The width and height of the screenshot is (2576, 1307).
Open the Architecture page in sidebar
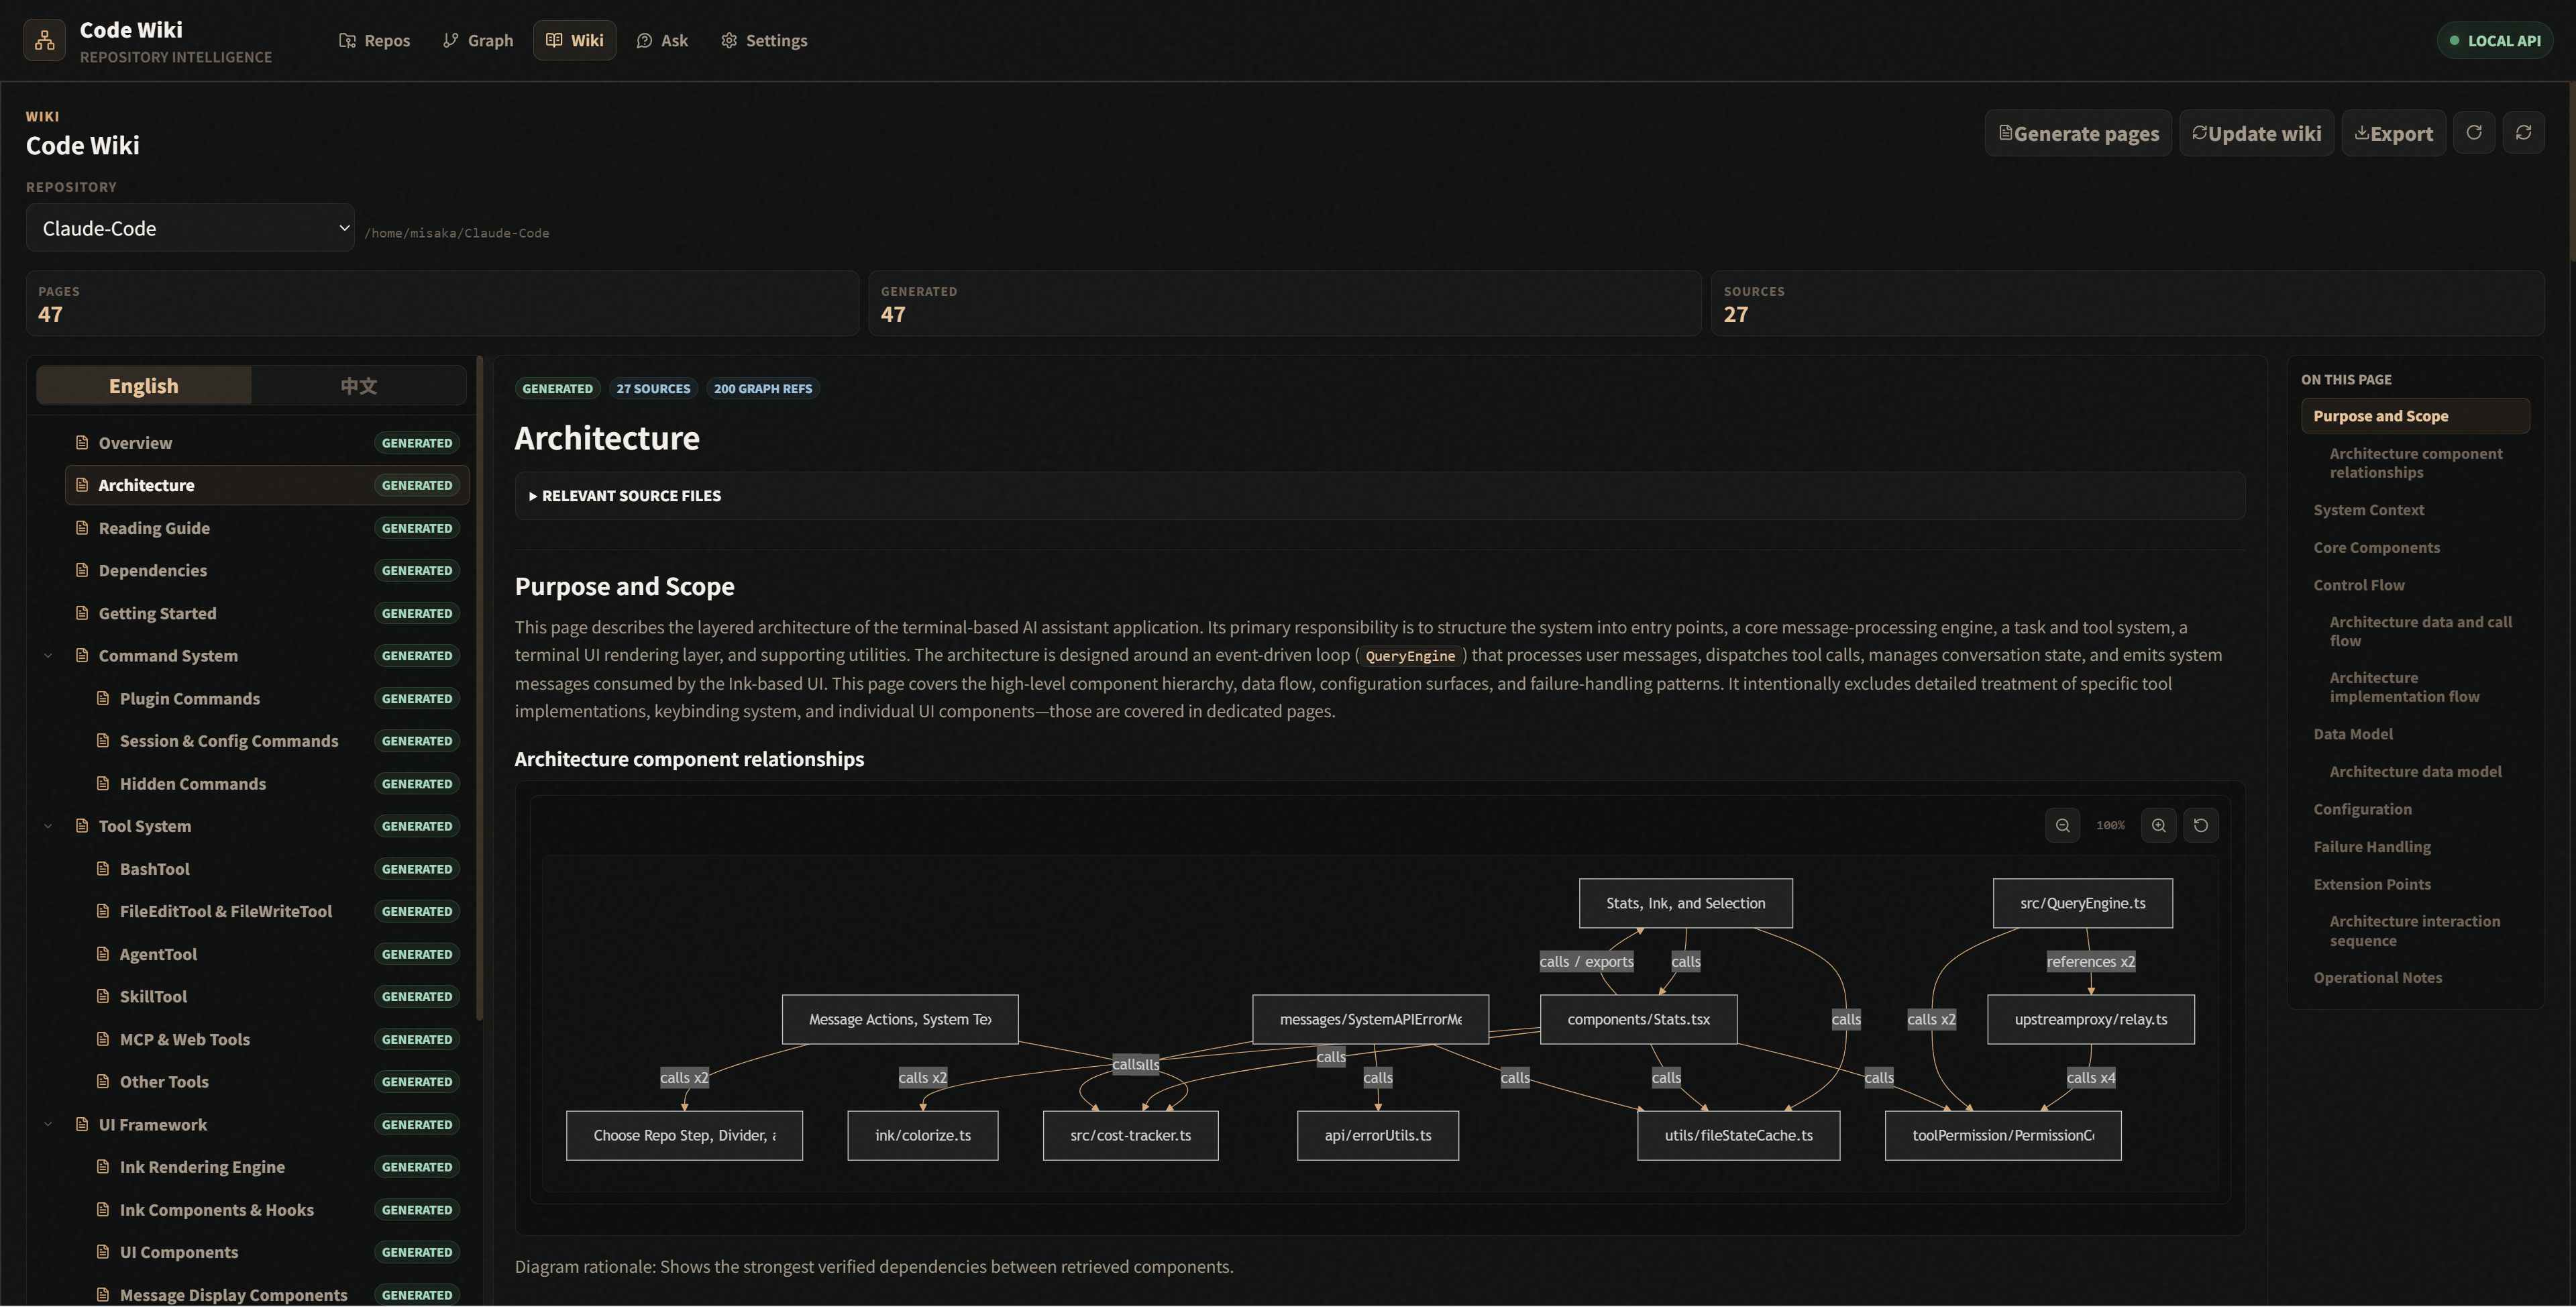coord(267,485)
